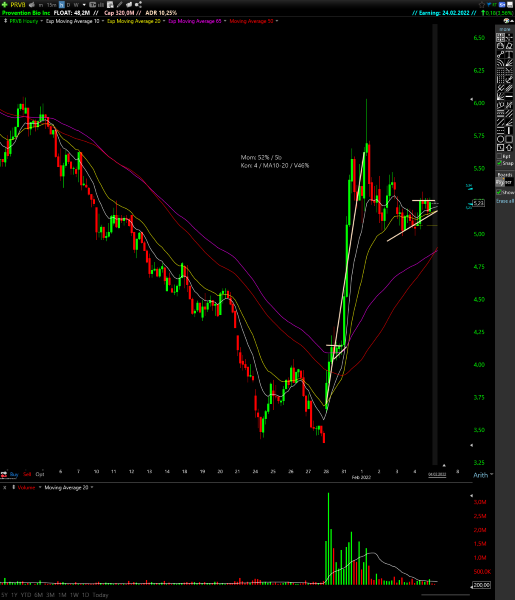Toggle the Snap checkbox
Screen dimensions: 515x600
point(499,163)
